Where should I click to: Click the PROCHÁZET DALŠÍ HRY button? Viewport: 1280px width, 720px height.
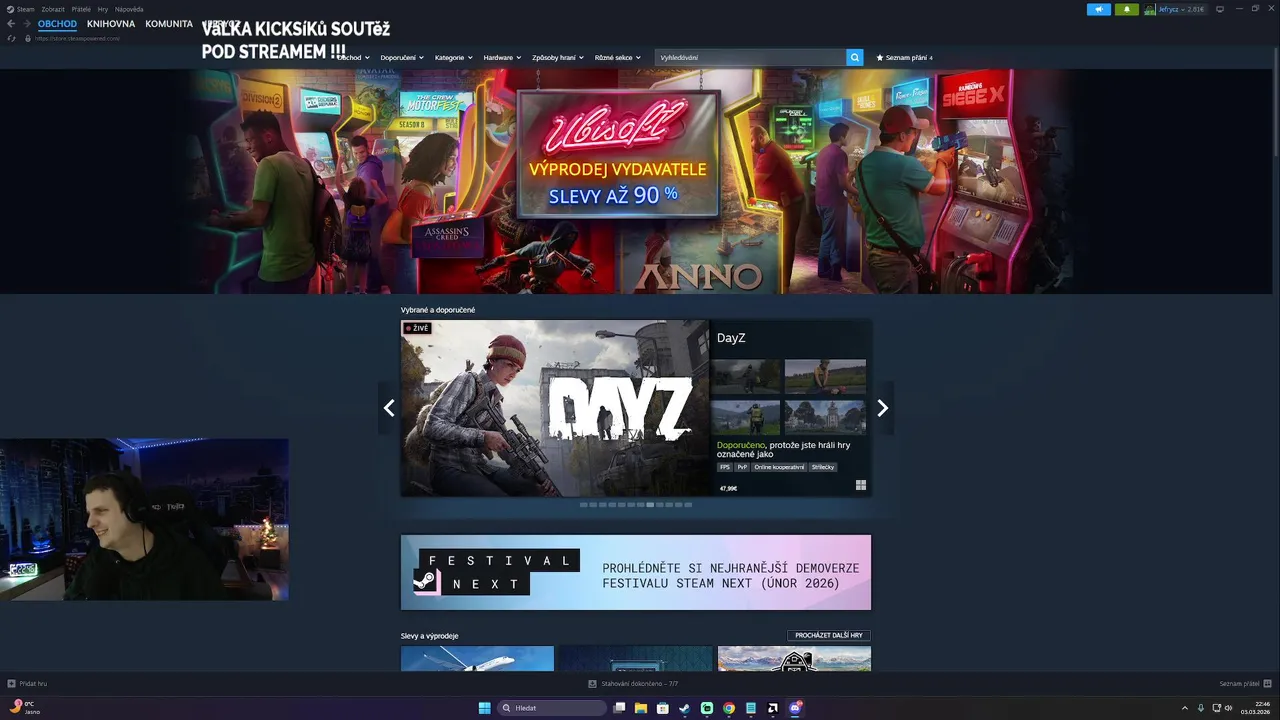click(x=829, y=635)
